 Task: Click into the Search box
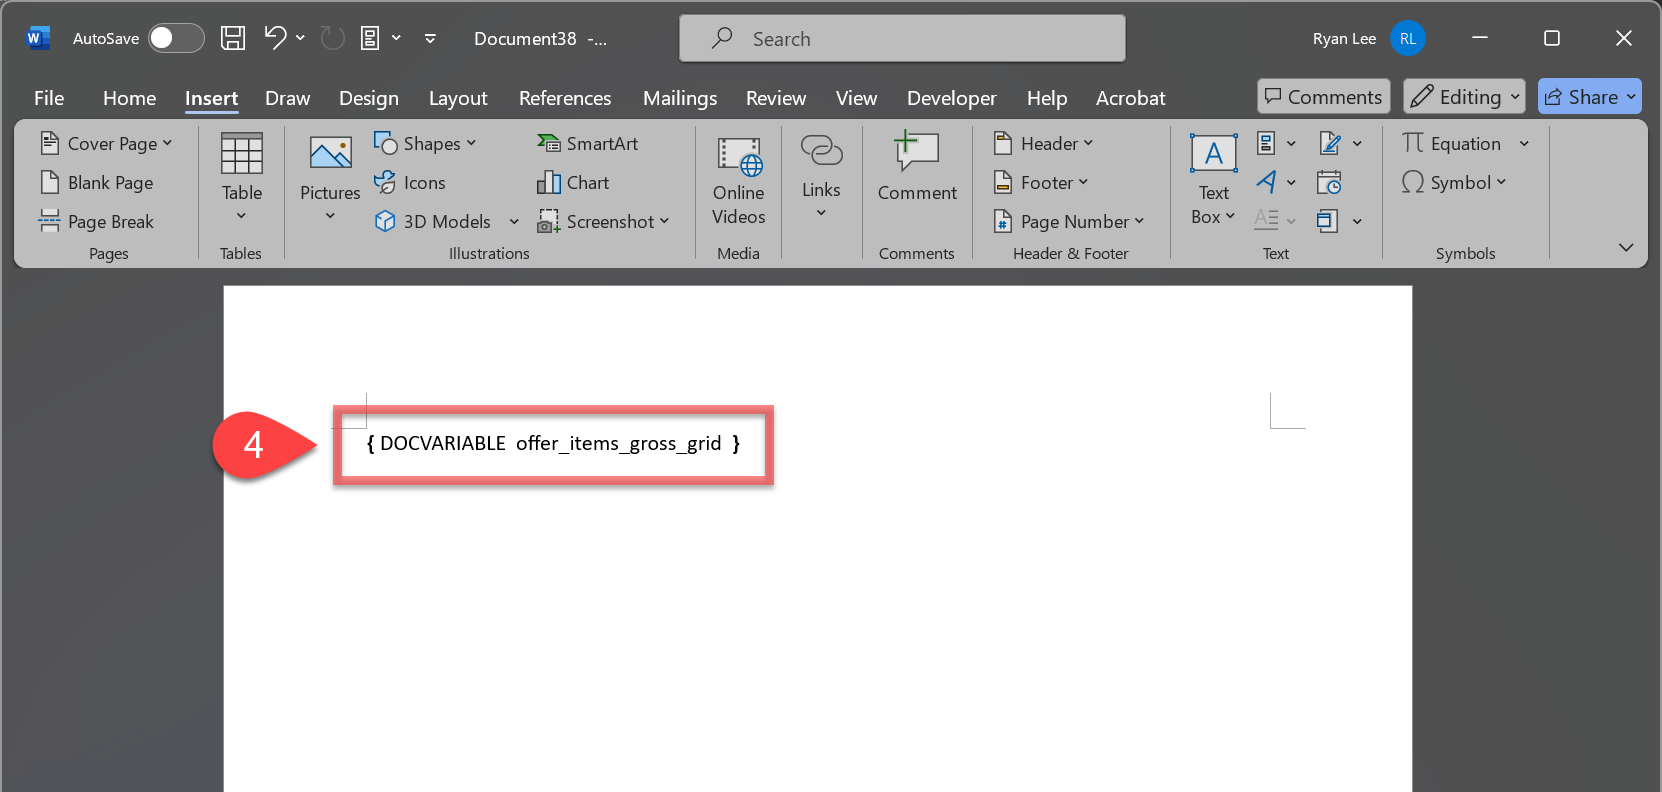coord(902,38)
